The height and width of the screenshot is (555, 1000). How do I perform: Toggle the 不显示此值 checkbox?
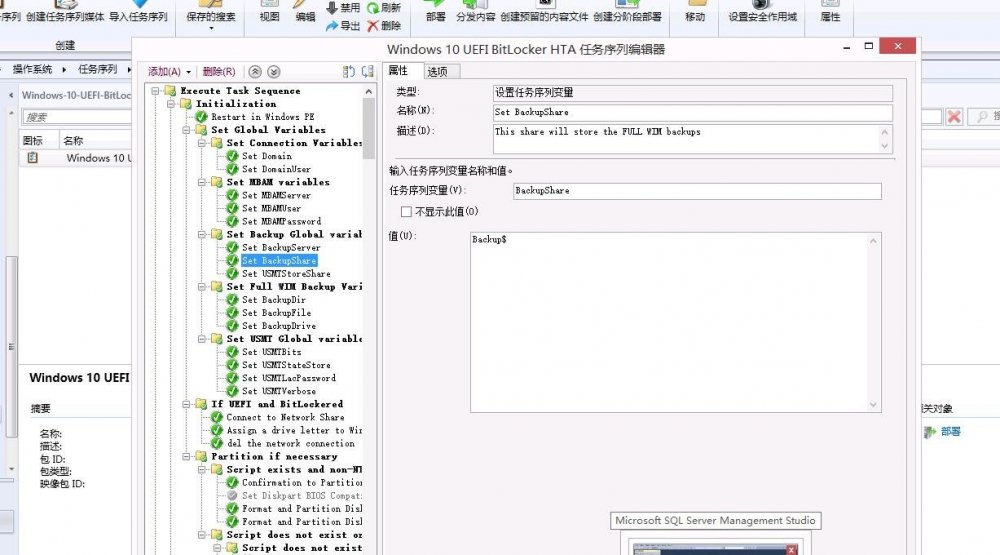tap(406, 212)
